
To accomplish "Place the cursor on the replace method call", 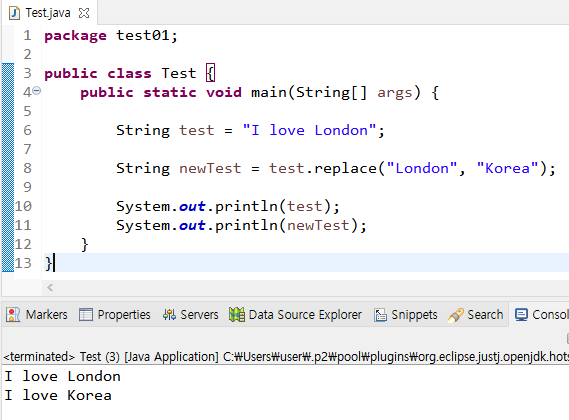I will [x=345, y=168].
